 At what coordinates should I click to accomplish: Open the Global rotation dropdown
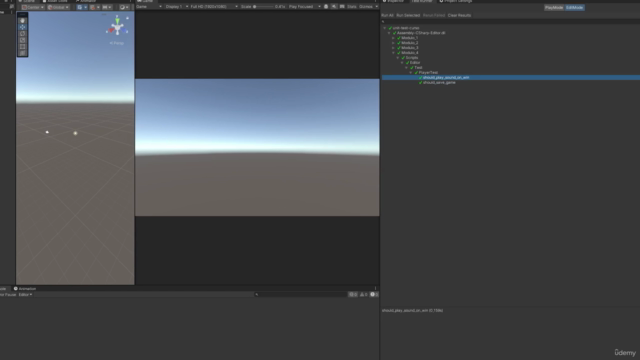click(x=58, y=7)
